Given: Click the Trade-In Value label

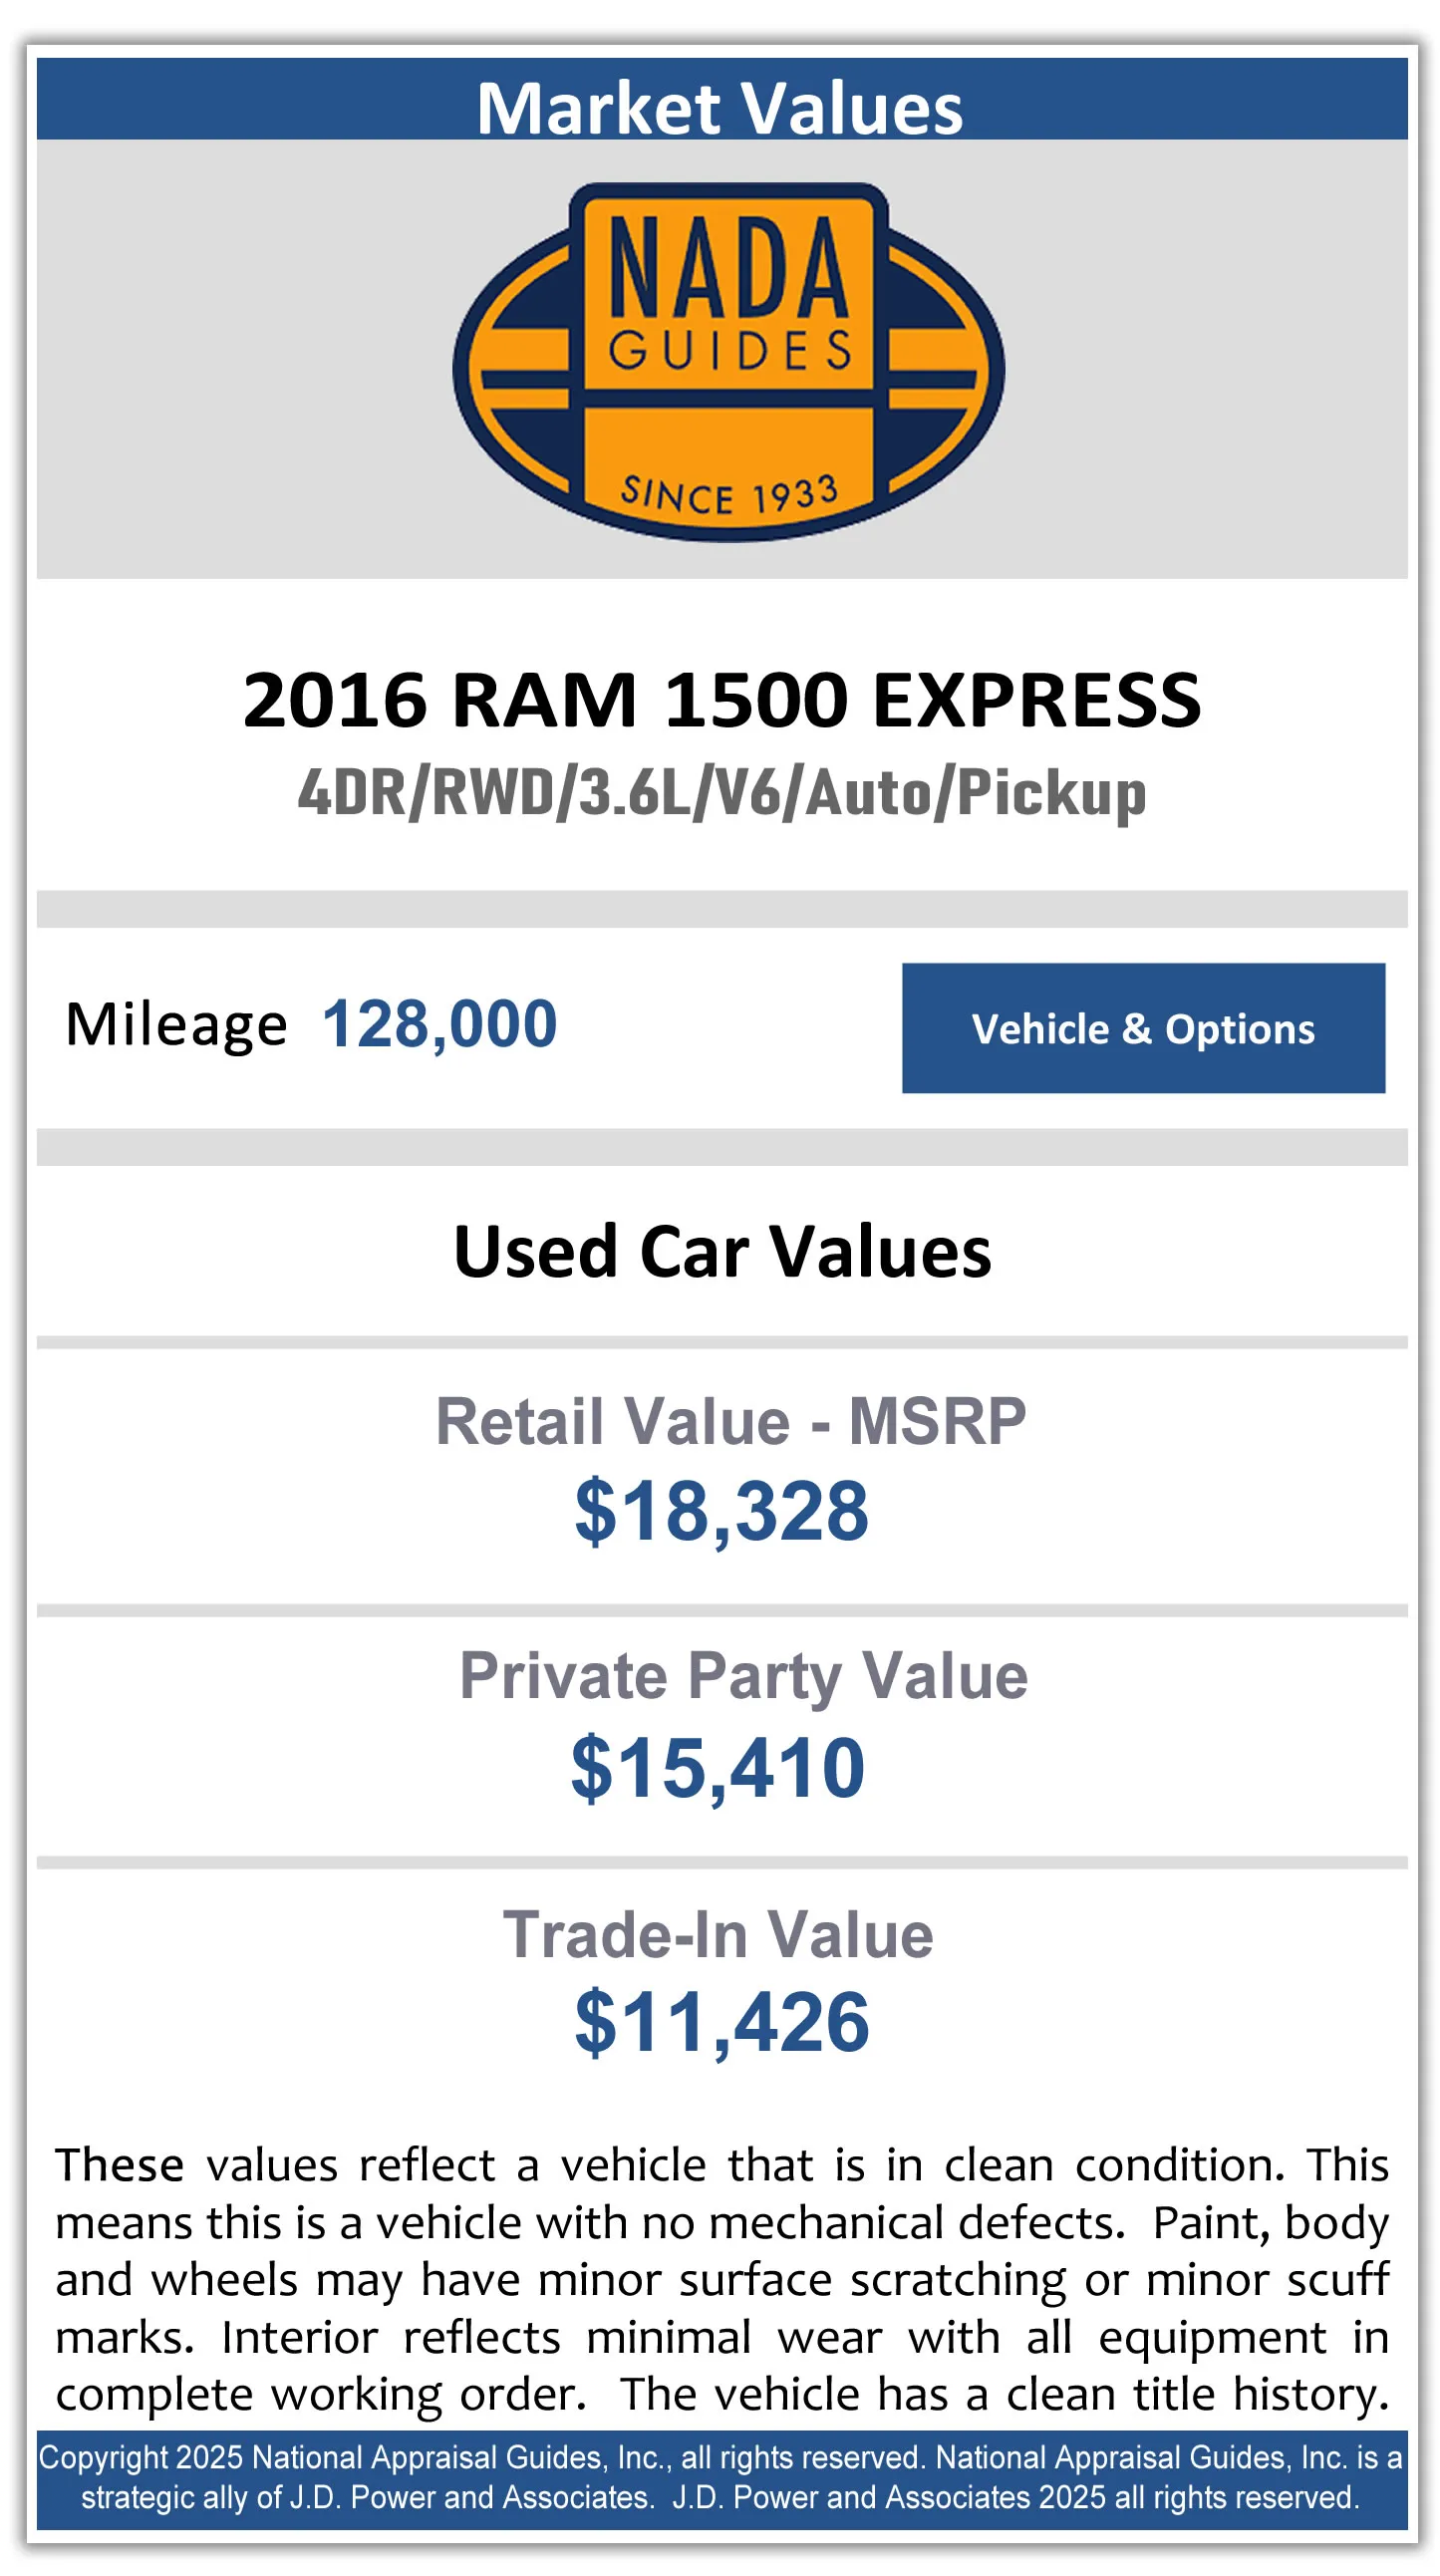Looking at the screenshot, I should [x=718, y=1935].
